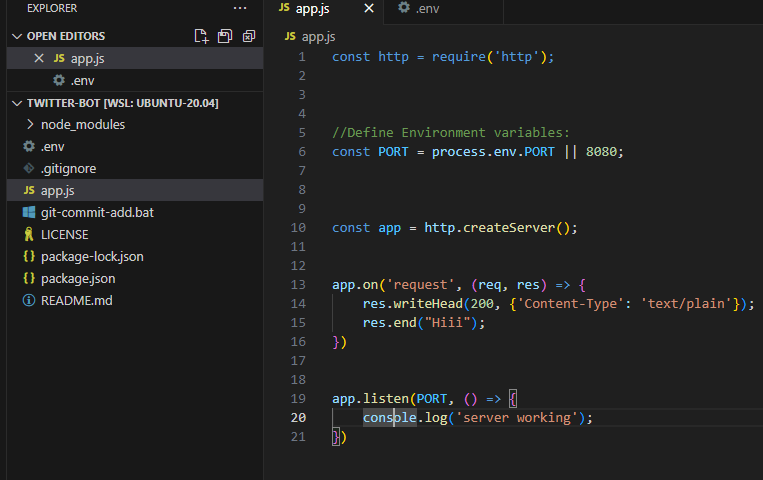Open .env file in file tree
Screen dimensions: 763x480
[x=135, y=147]
